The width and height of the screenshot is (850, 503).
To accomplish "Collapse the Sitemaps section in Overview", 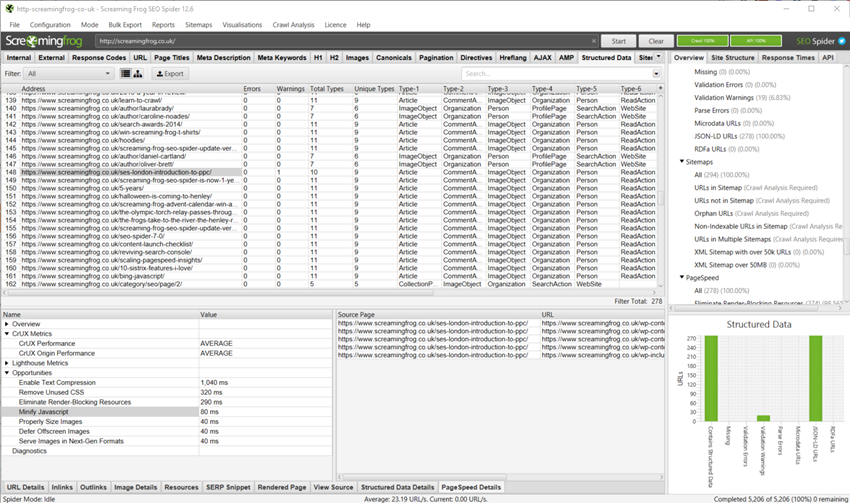I will click(x=682, y=160).
